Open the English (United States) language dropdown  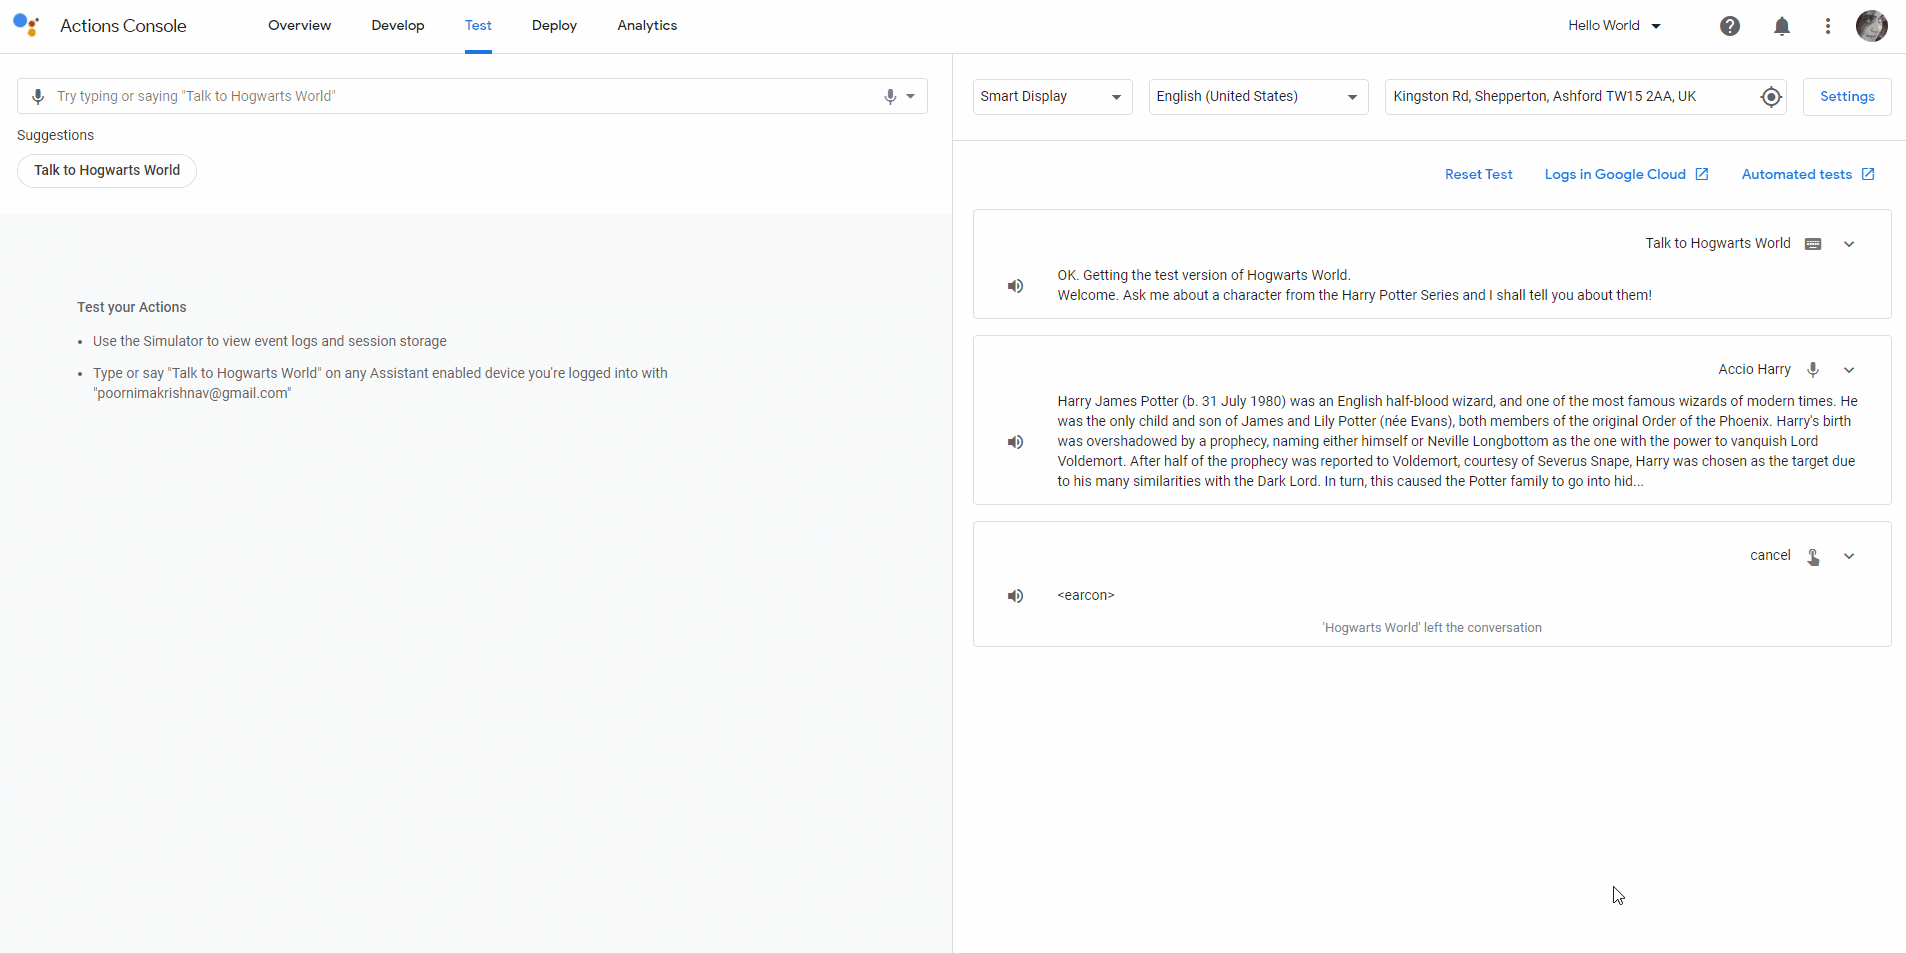coord(1258,96)
